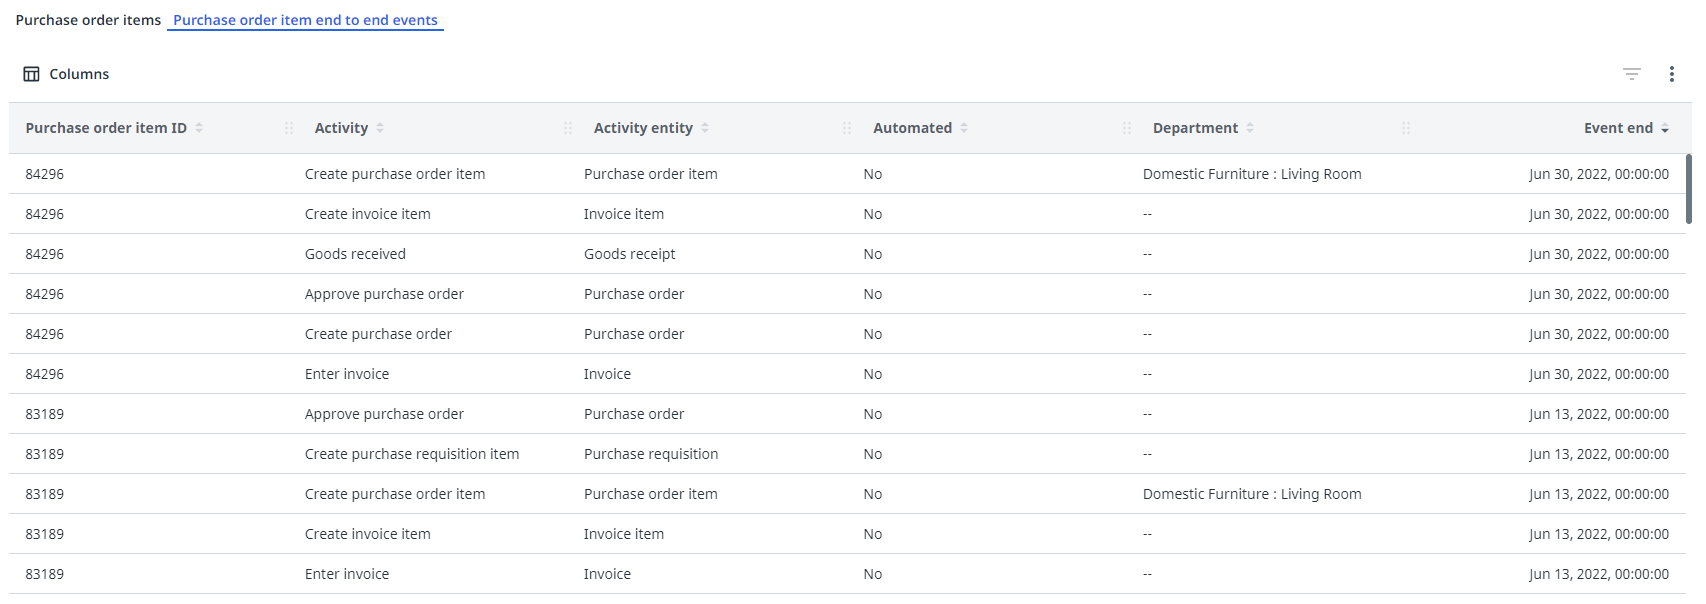Click drag handle before Department column
The width and height of the screenshot is (1706, 604).
[1127, 128]
